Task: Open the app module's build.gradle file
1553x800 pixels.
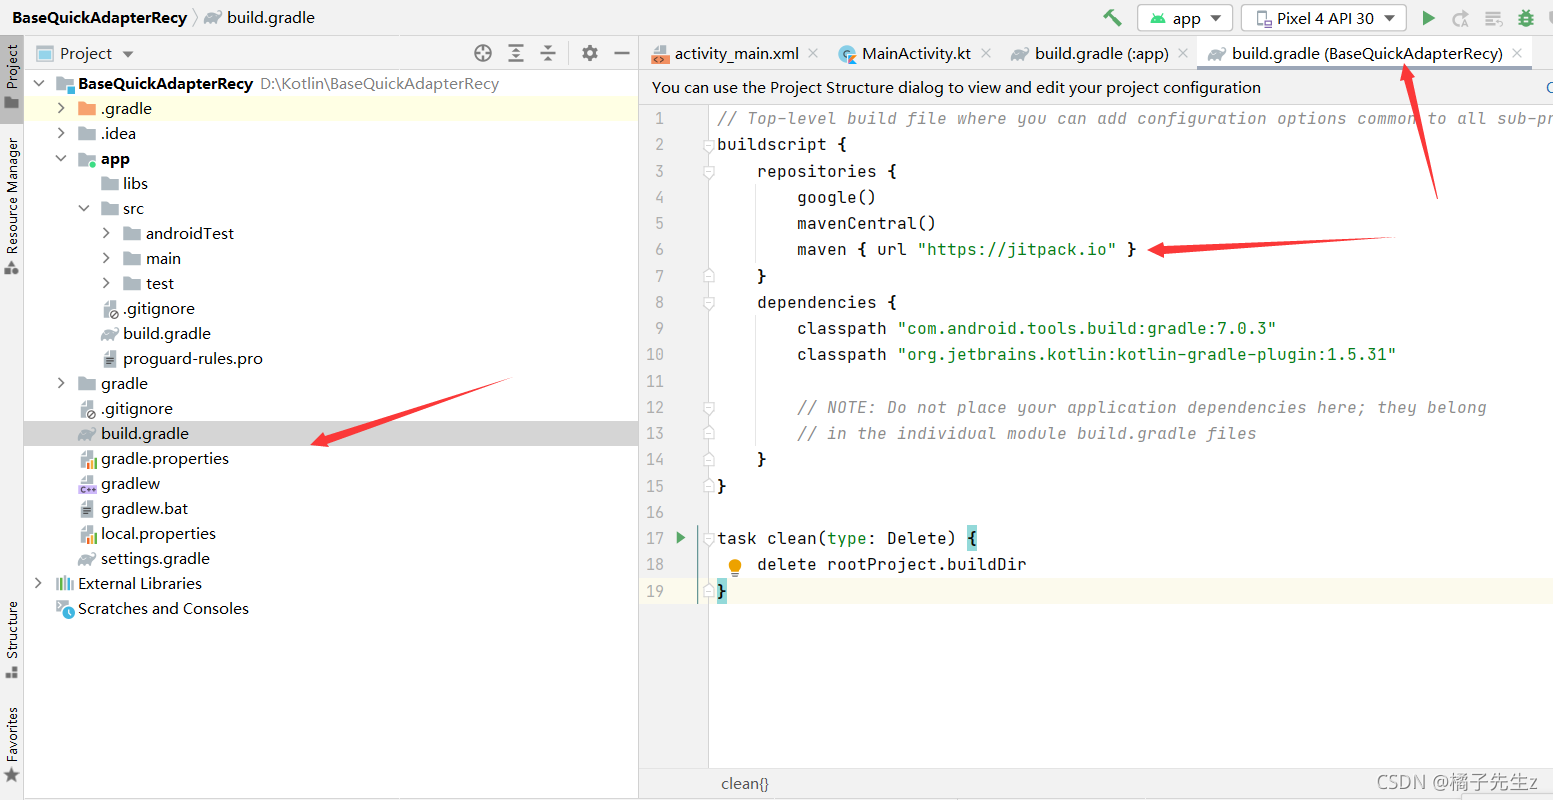Action: 156,333
